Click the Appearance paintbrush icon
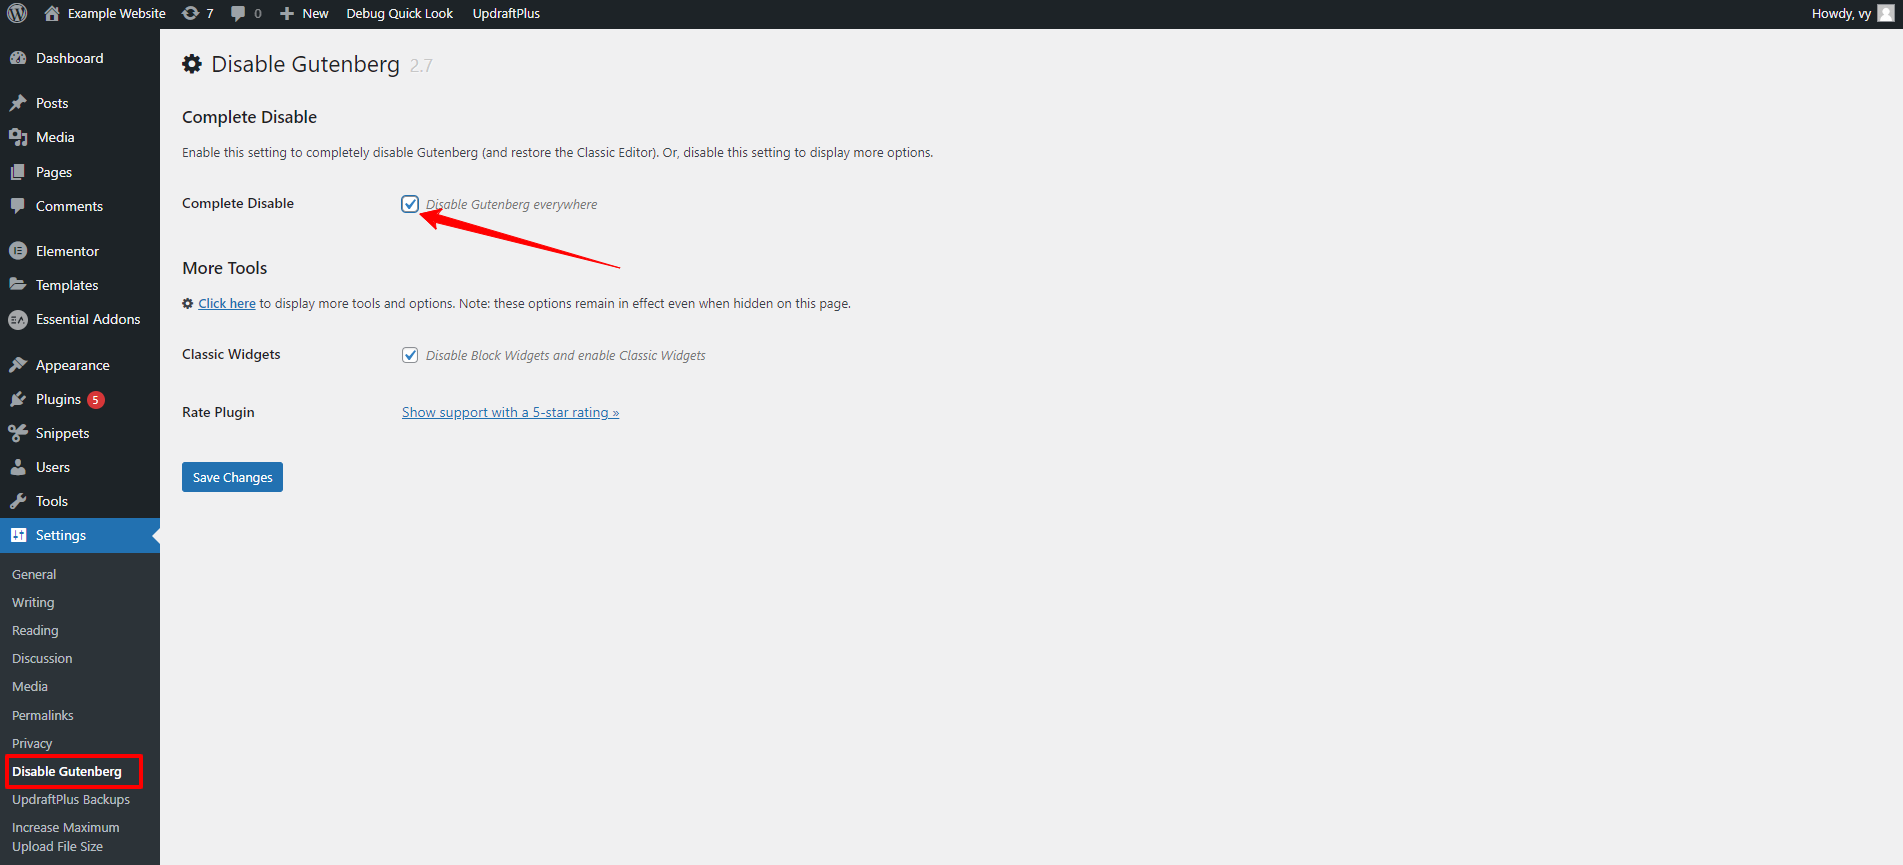 [x=18, y=365]
